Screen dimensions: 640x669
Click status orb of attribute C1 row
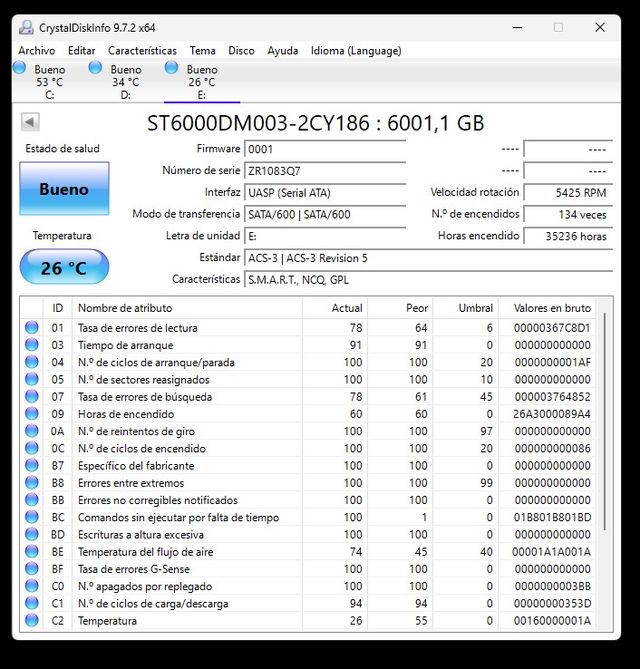[x=32, y=603]
